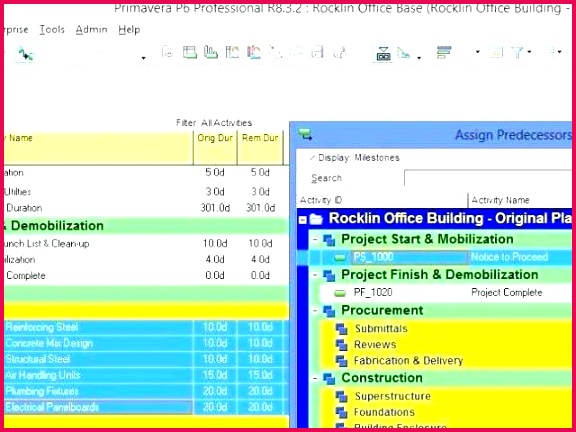Click the Filter funnel icon
This screenshot has height=432, width=576.
tap(518, 52)
